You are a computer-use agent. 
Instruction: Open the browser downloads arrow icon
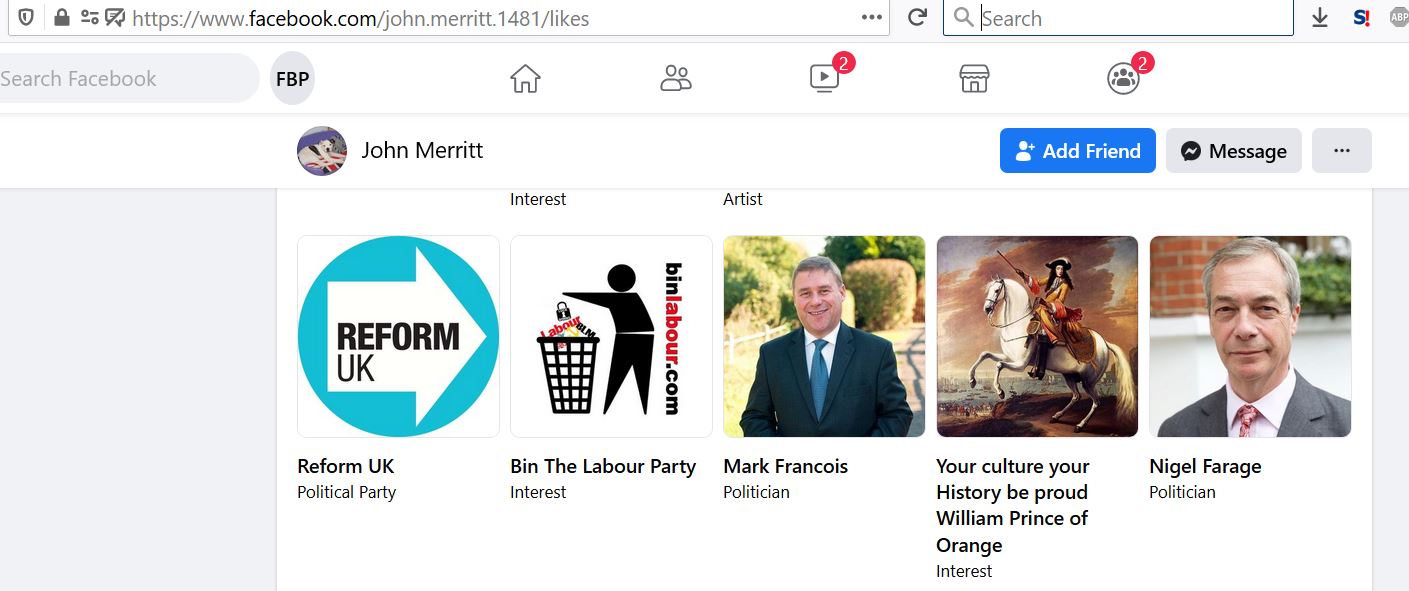[x=1320, y=18]
